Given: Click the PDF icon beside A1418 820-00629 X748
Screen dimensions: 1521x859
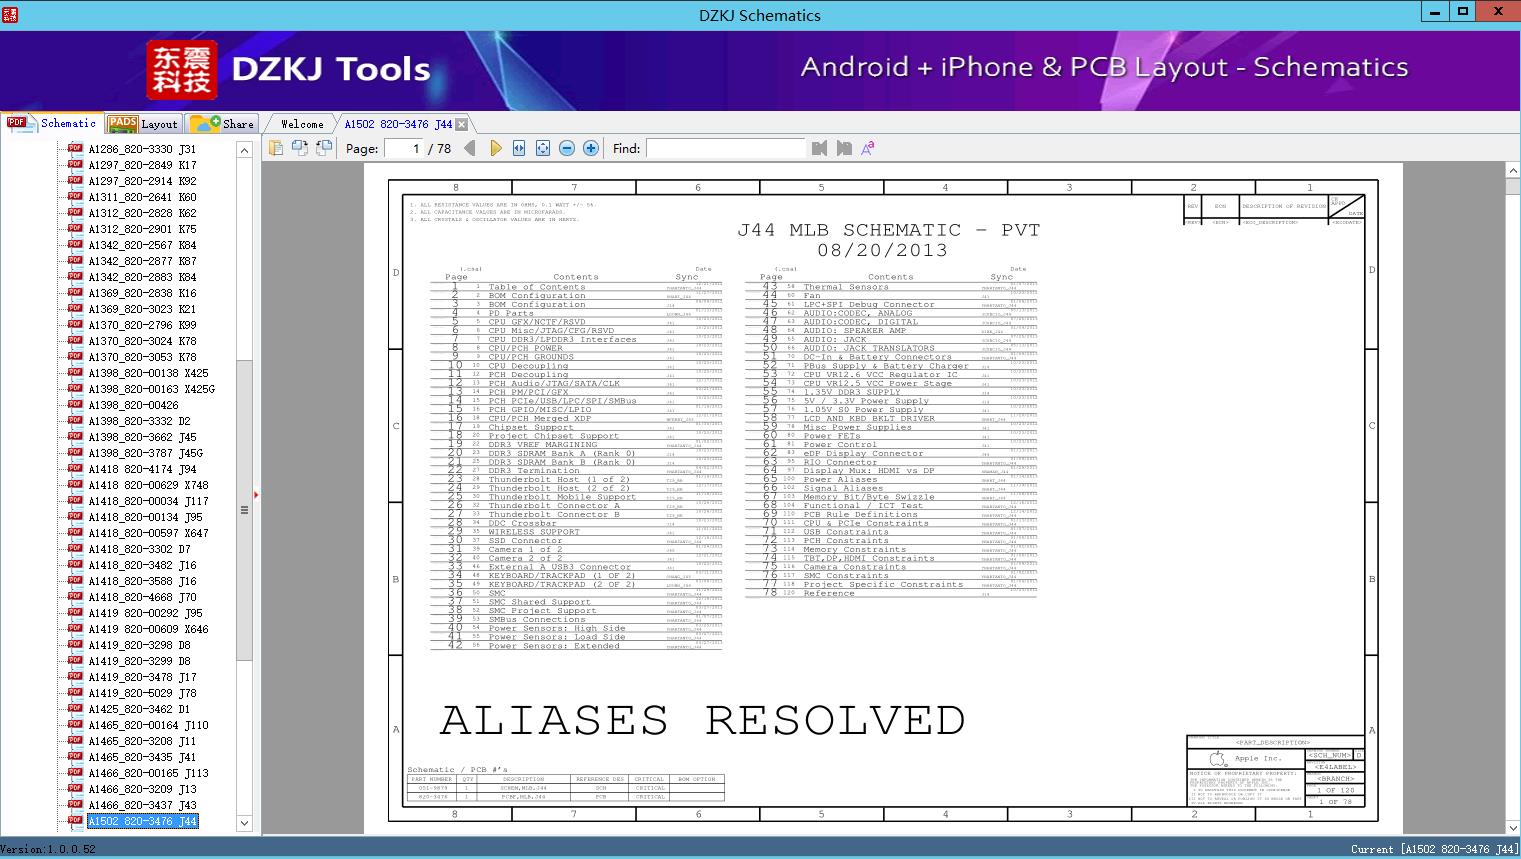Looking at the screenshot, I should click(x=75, y=484).
